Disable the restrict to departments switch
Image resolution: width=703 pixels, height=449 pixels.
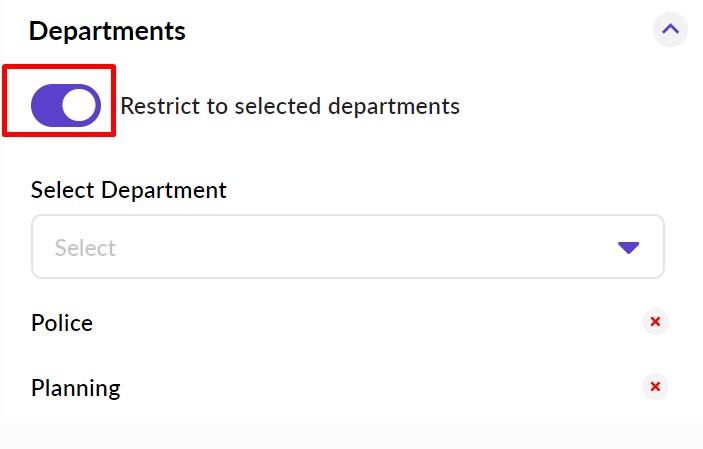coord(66,105)
